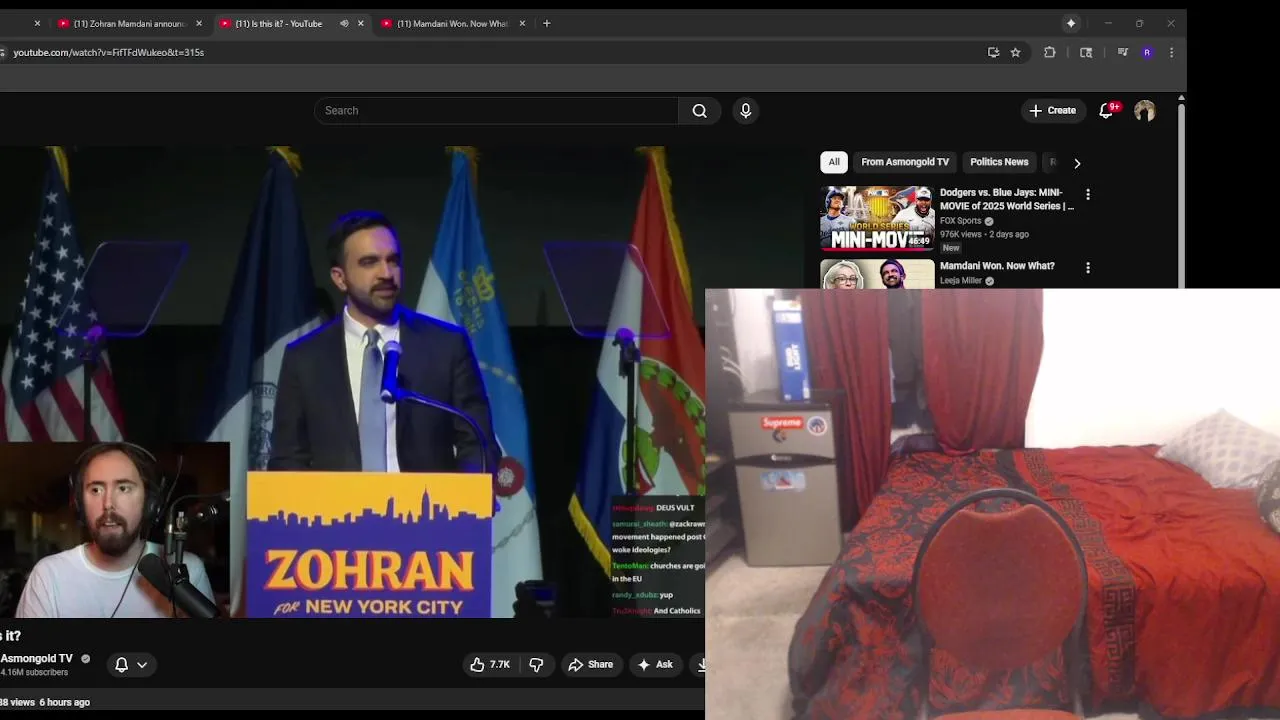This screenshot has height=720, width=1280.
Task: Open Asmongold TV channel link
Action: click(x=37, y=659)
